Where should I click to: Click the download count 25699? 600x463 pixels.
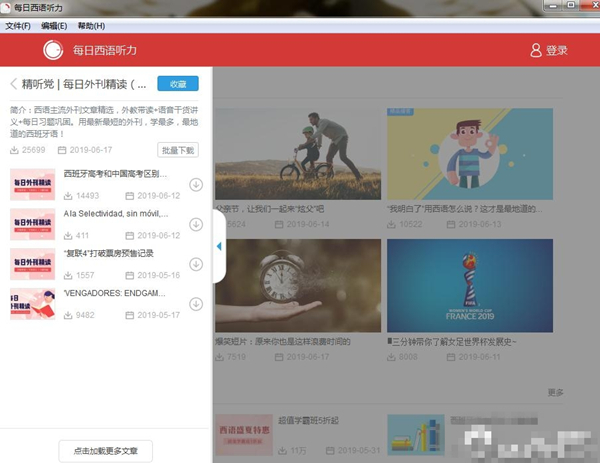(33, 150)
